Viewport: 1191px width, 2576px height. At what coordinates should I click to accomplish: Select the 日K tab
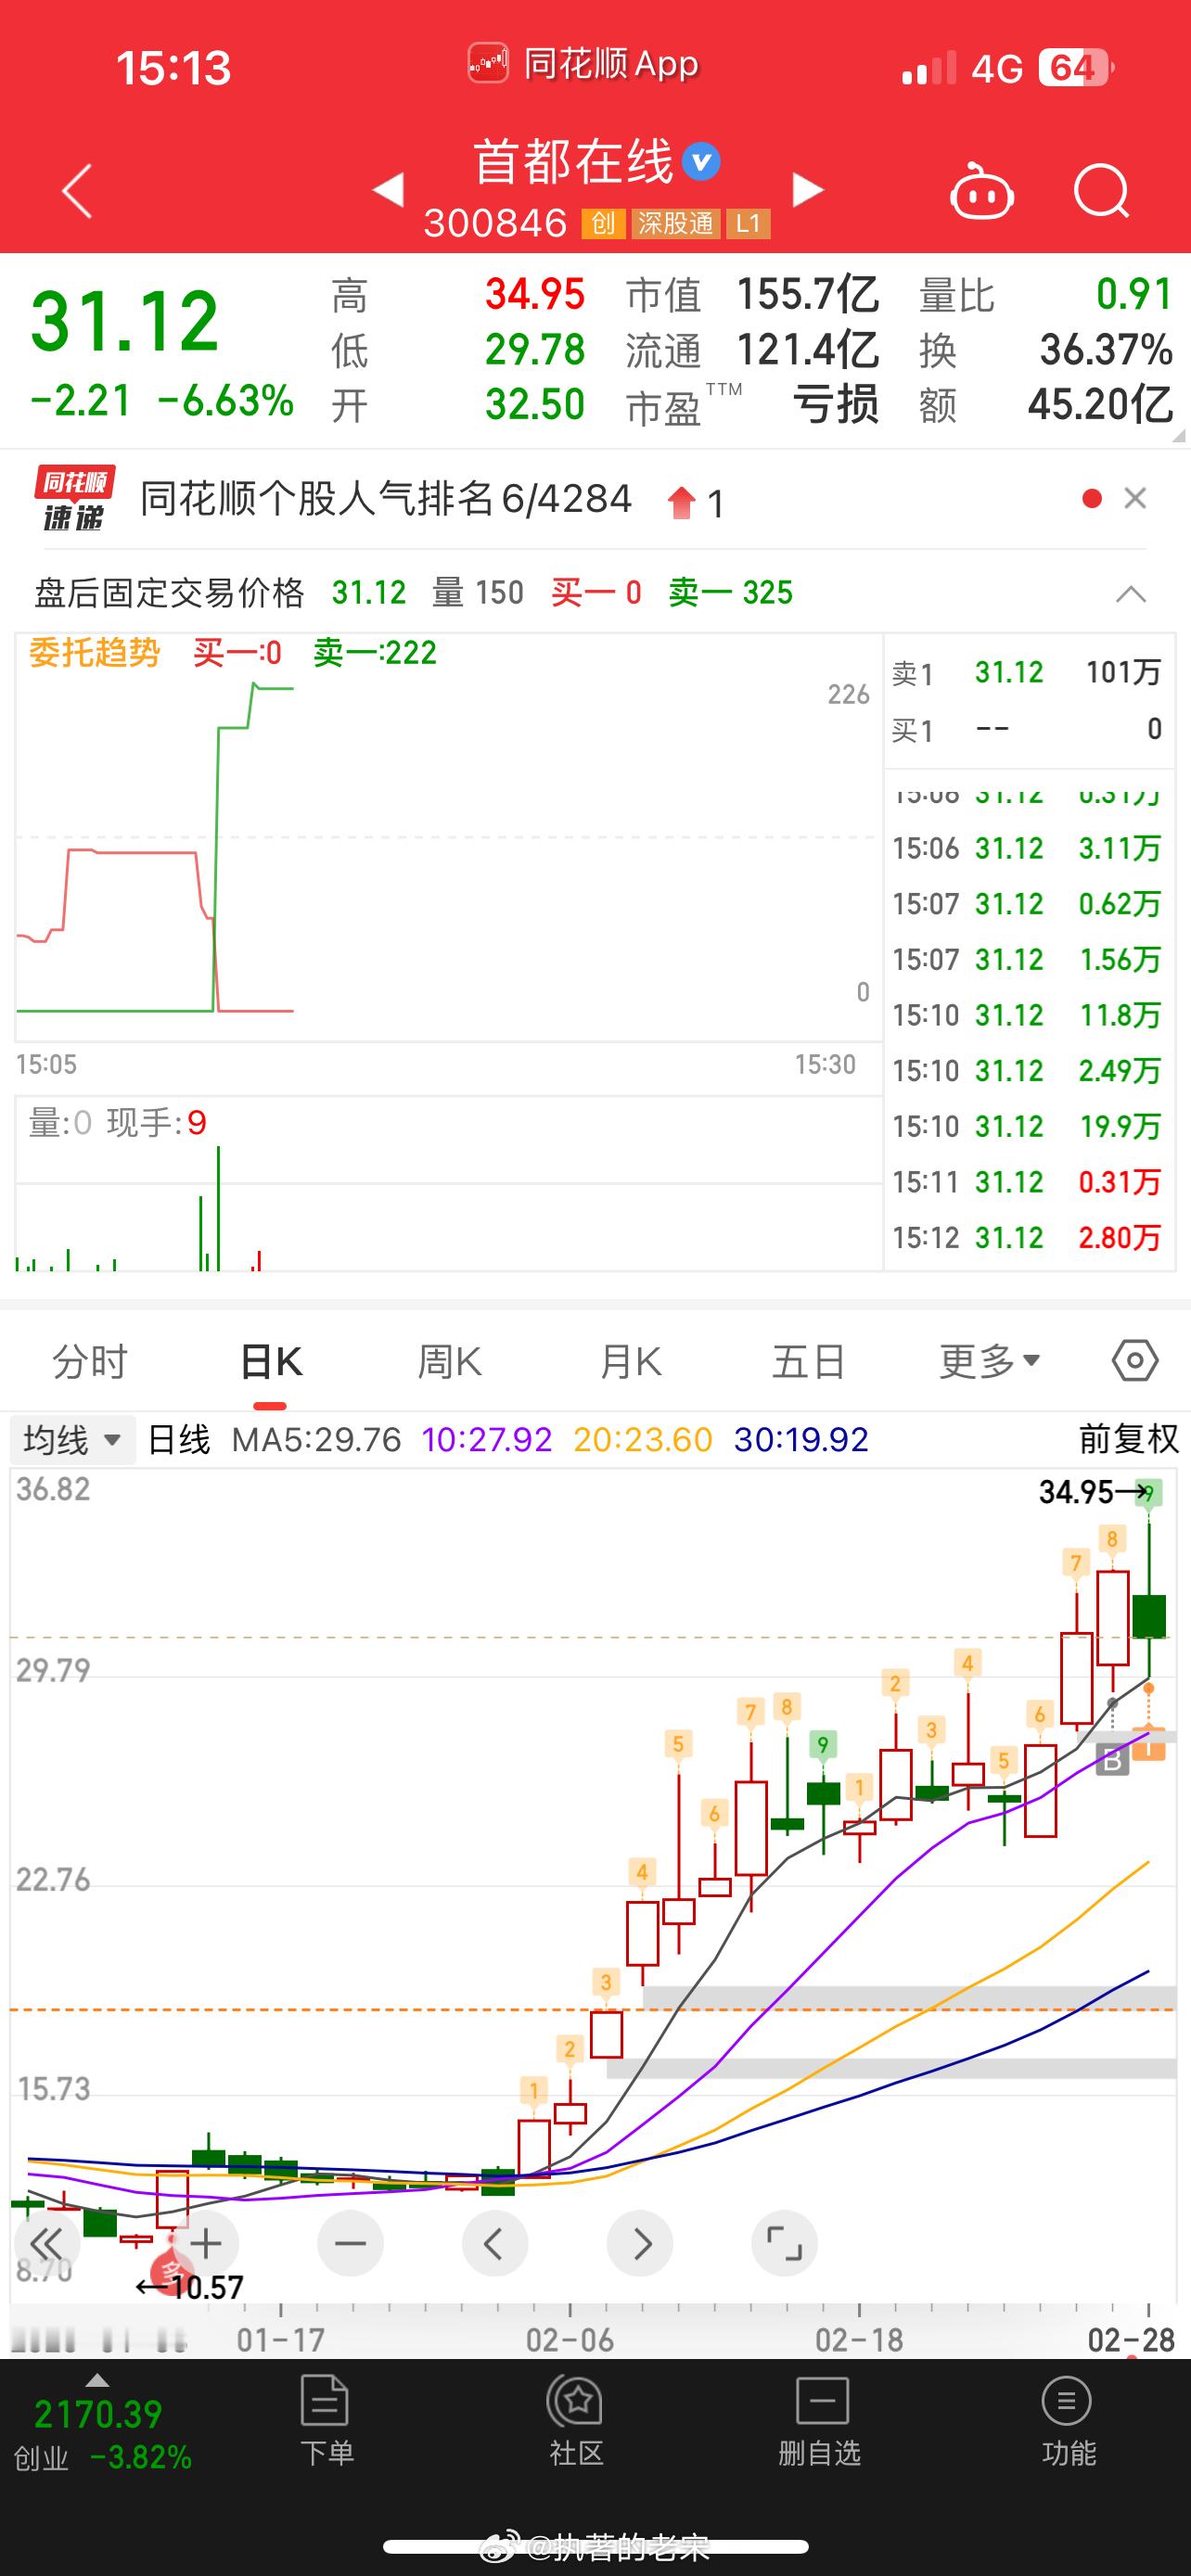[x=271, y=1361]
